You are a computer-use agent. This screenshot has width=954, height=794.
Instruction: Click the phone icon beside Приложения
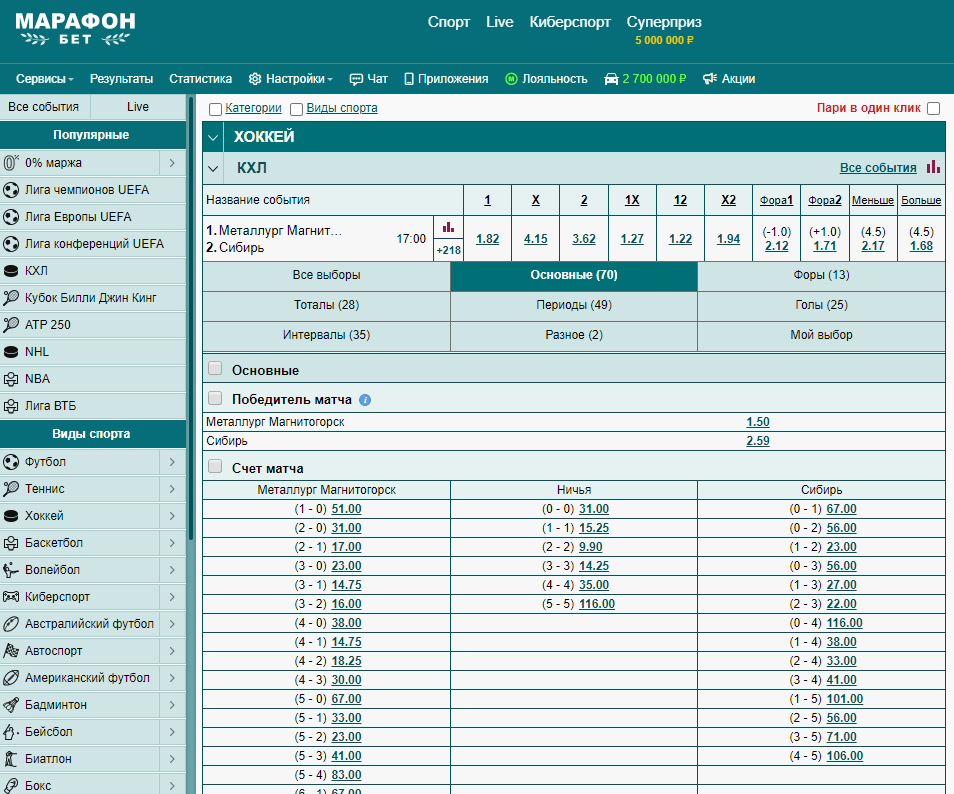coord(409,79)
